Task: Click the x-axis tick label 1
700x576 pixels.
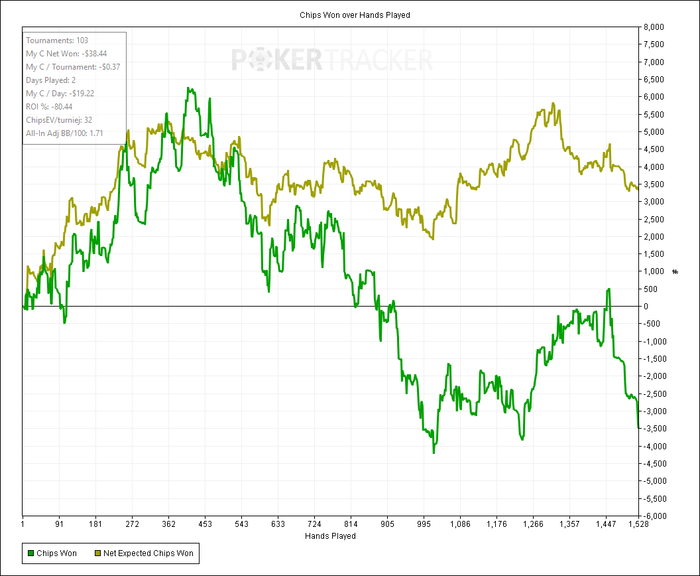Action: pyautogui.click(x=22, y=524)
